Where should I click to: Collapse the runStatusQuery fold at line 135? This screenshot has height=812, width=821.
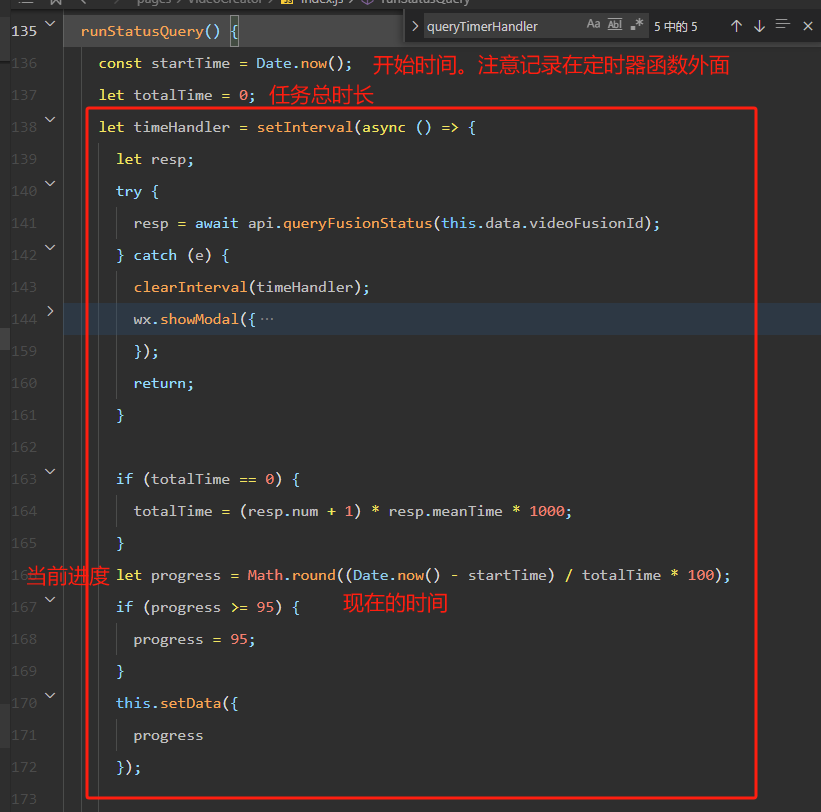click(x=50, y=24)
